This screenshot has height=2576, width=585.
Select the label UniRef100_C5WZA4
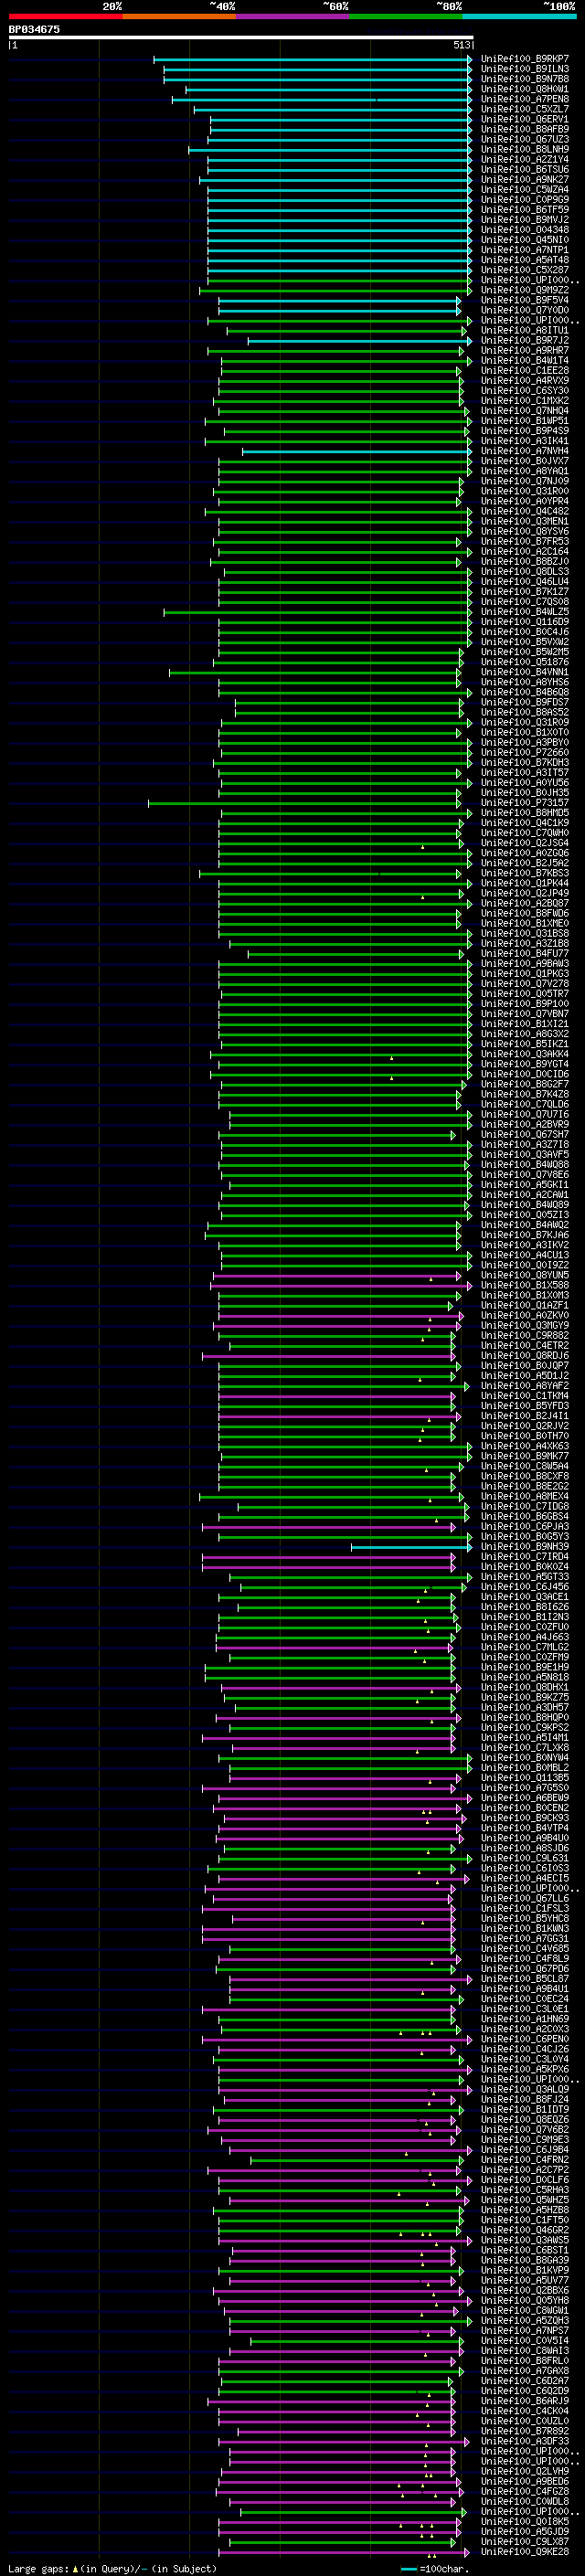(x=525, y=189)
